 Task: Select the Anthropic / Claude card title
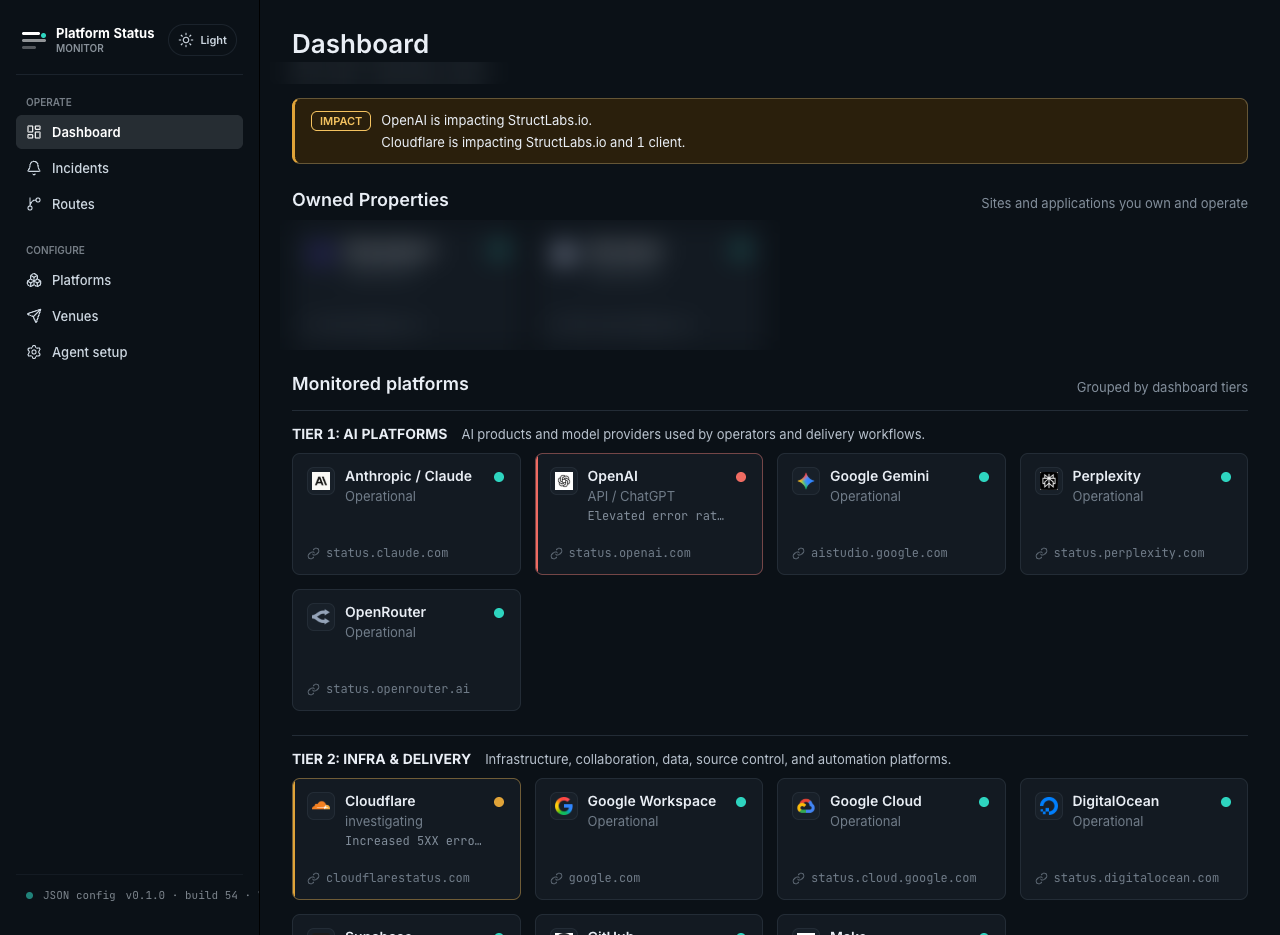[408, 476]
